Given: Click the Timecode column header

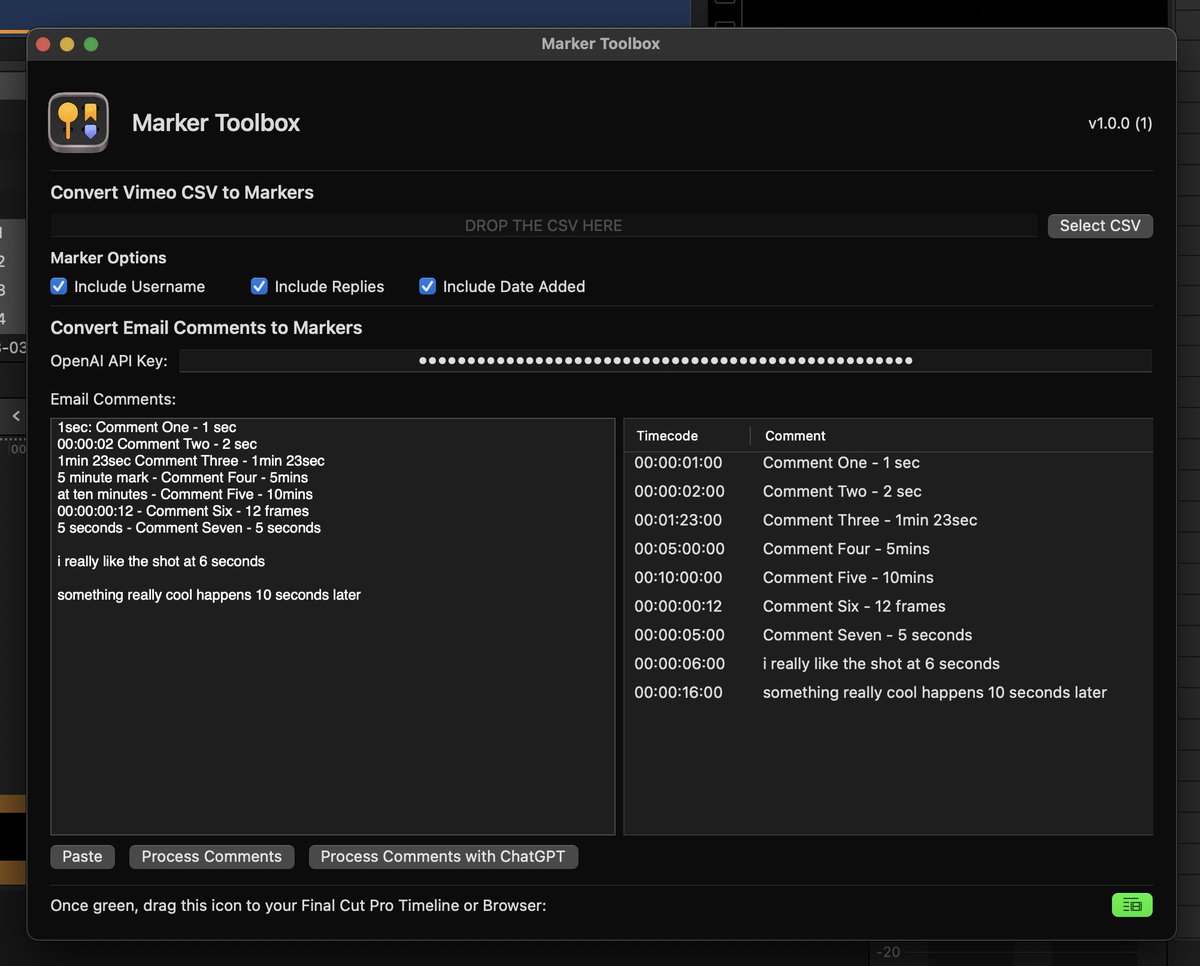Looking at the screenshot, I should coord(667,436).
